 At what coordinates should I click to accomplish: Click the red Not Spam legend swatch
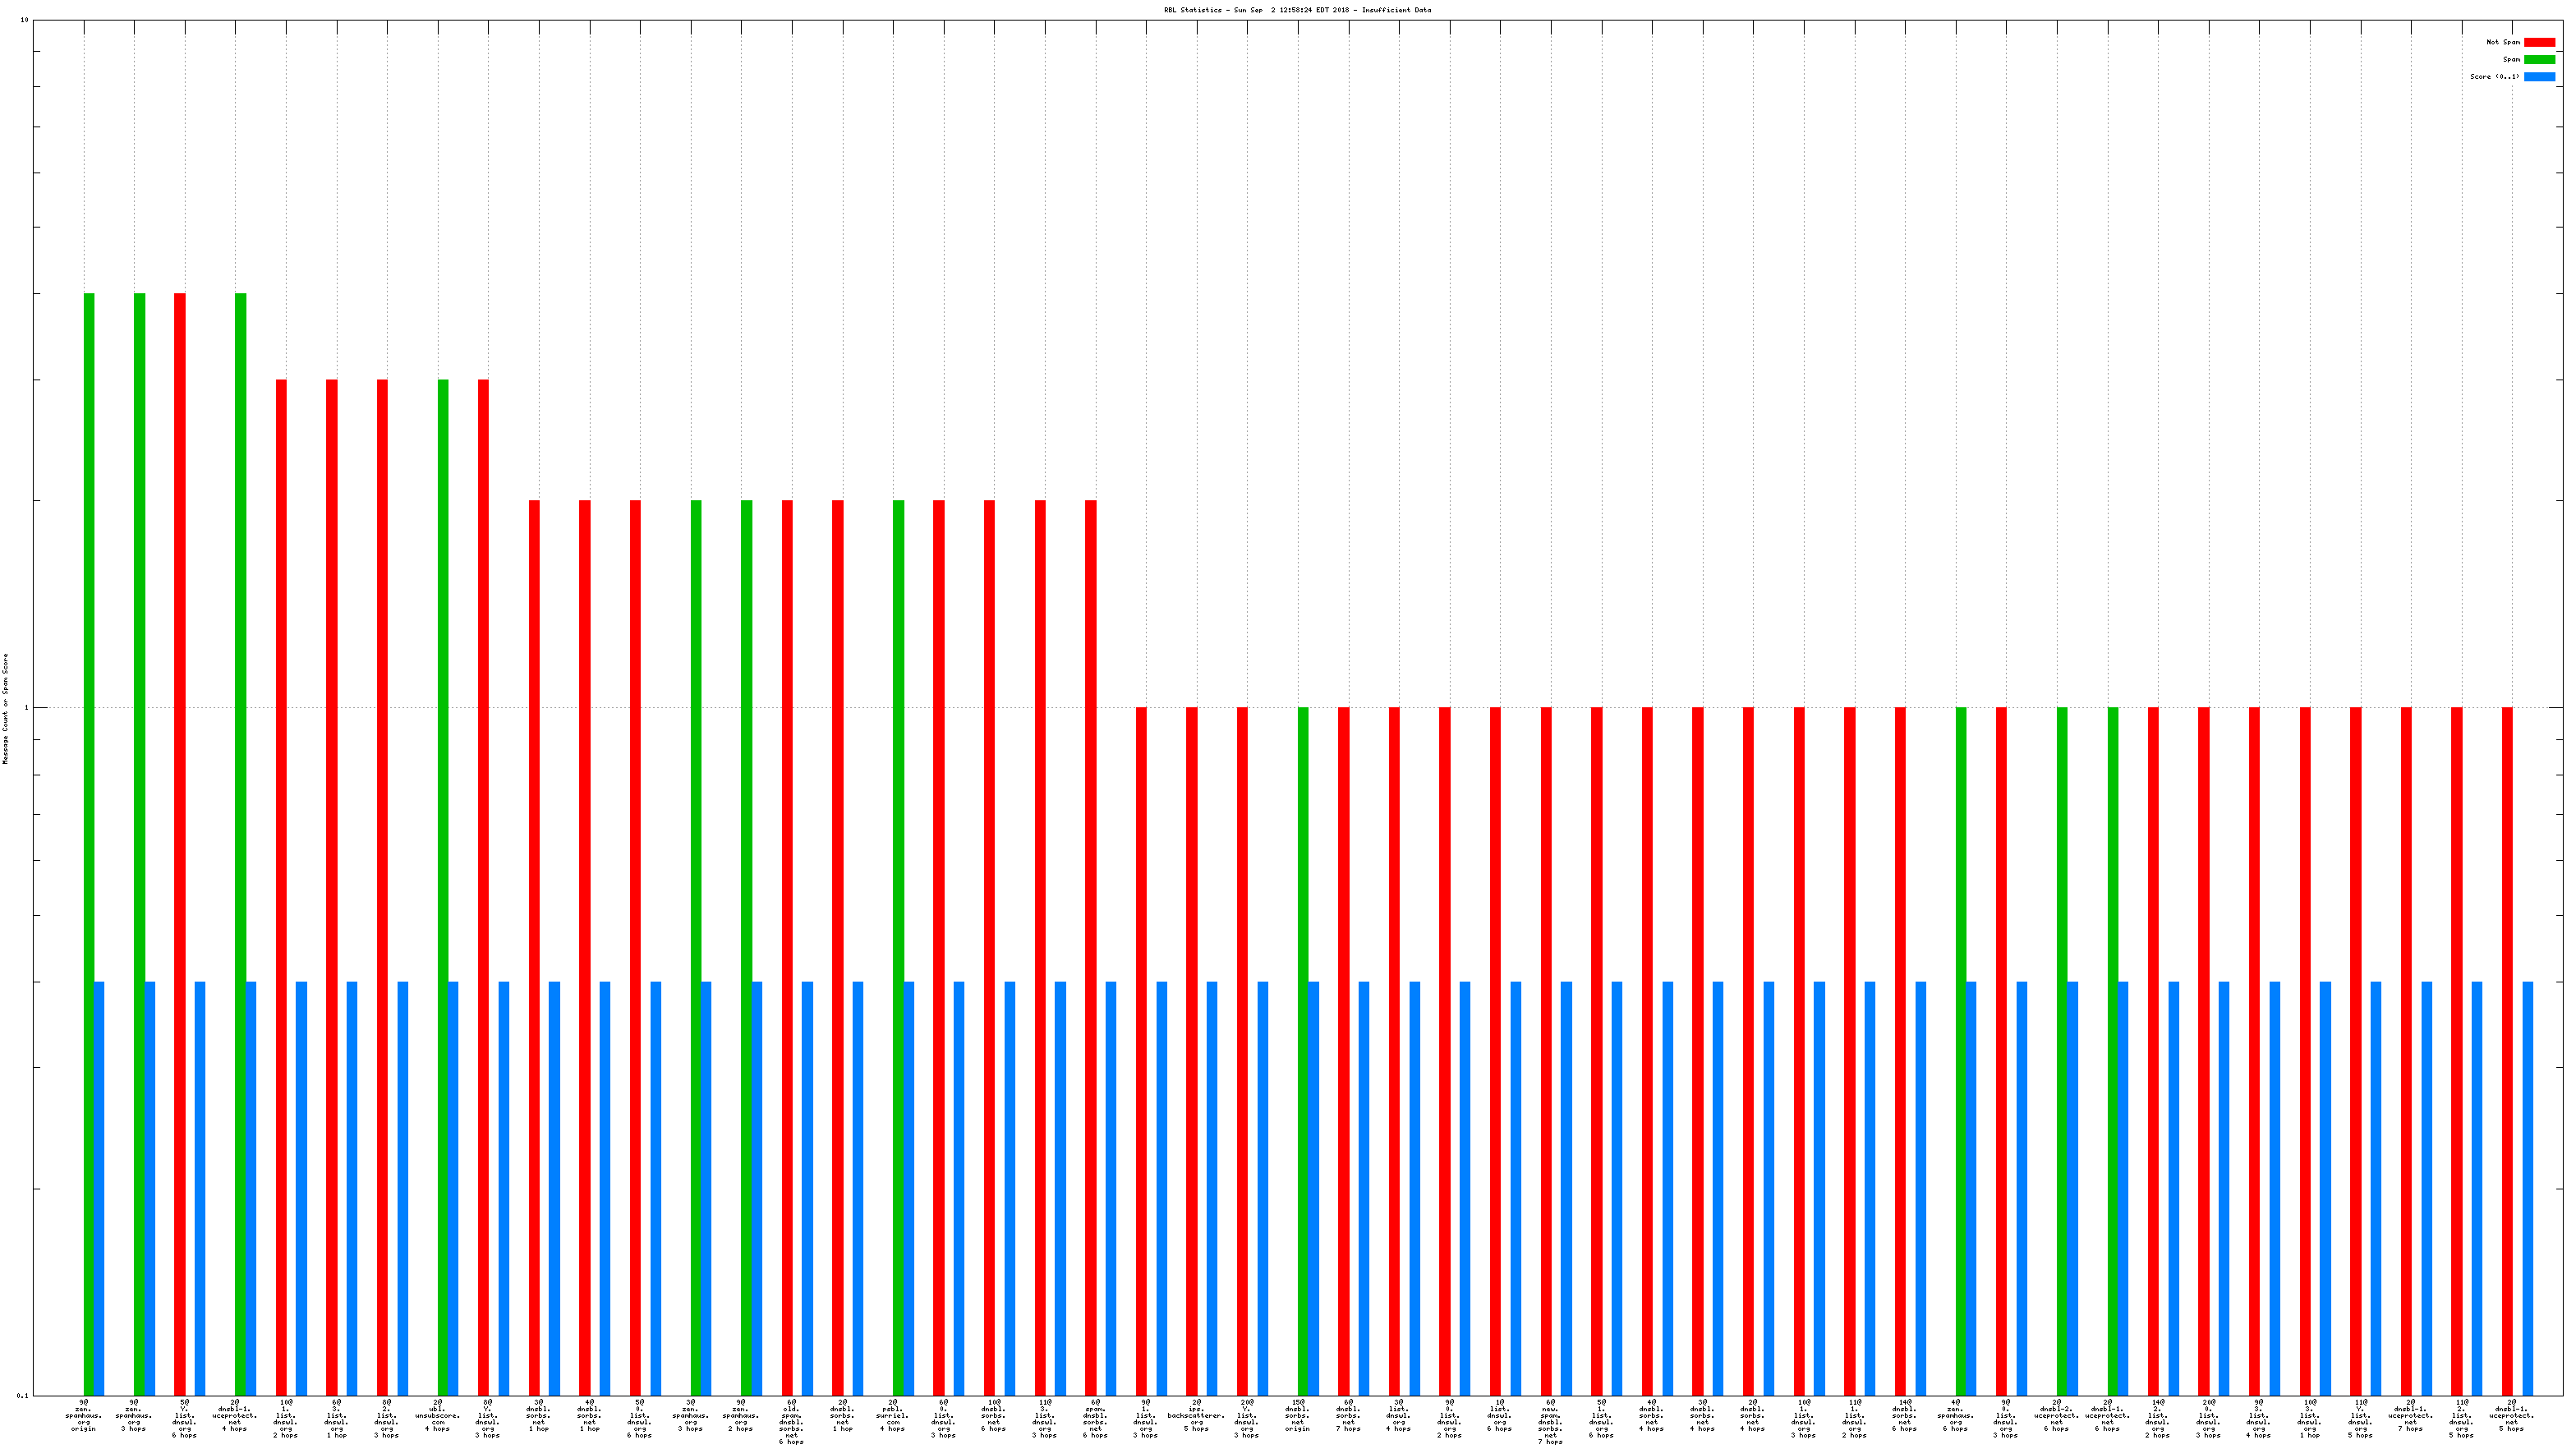(x=2538, y=42)
